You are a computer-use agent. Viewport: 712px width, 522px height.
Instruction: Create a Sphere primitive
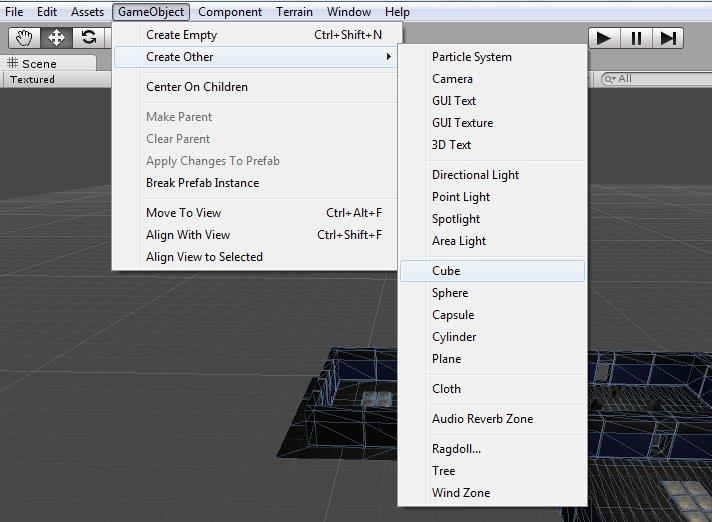pos(493,293)
